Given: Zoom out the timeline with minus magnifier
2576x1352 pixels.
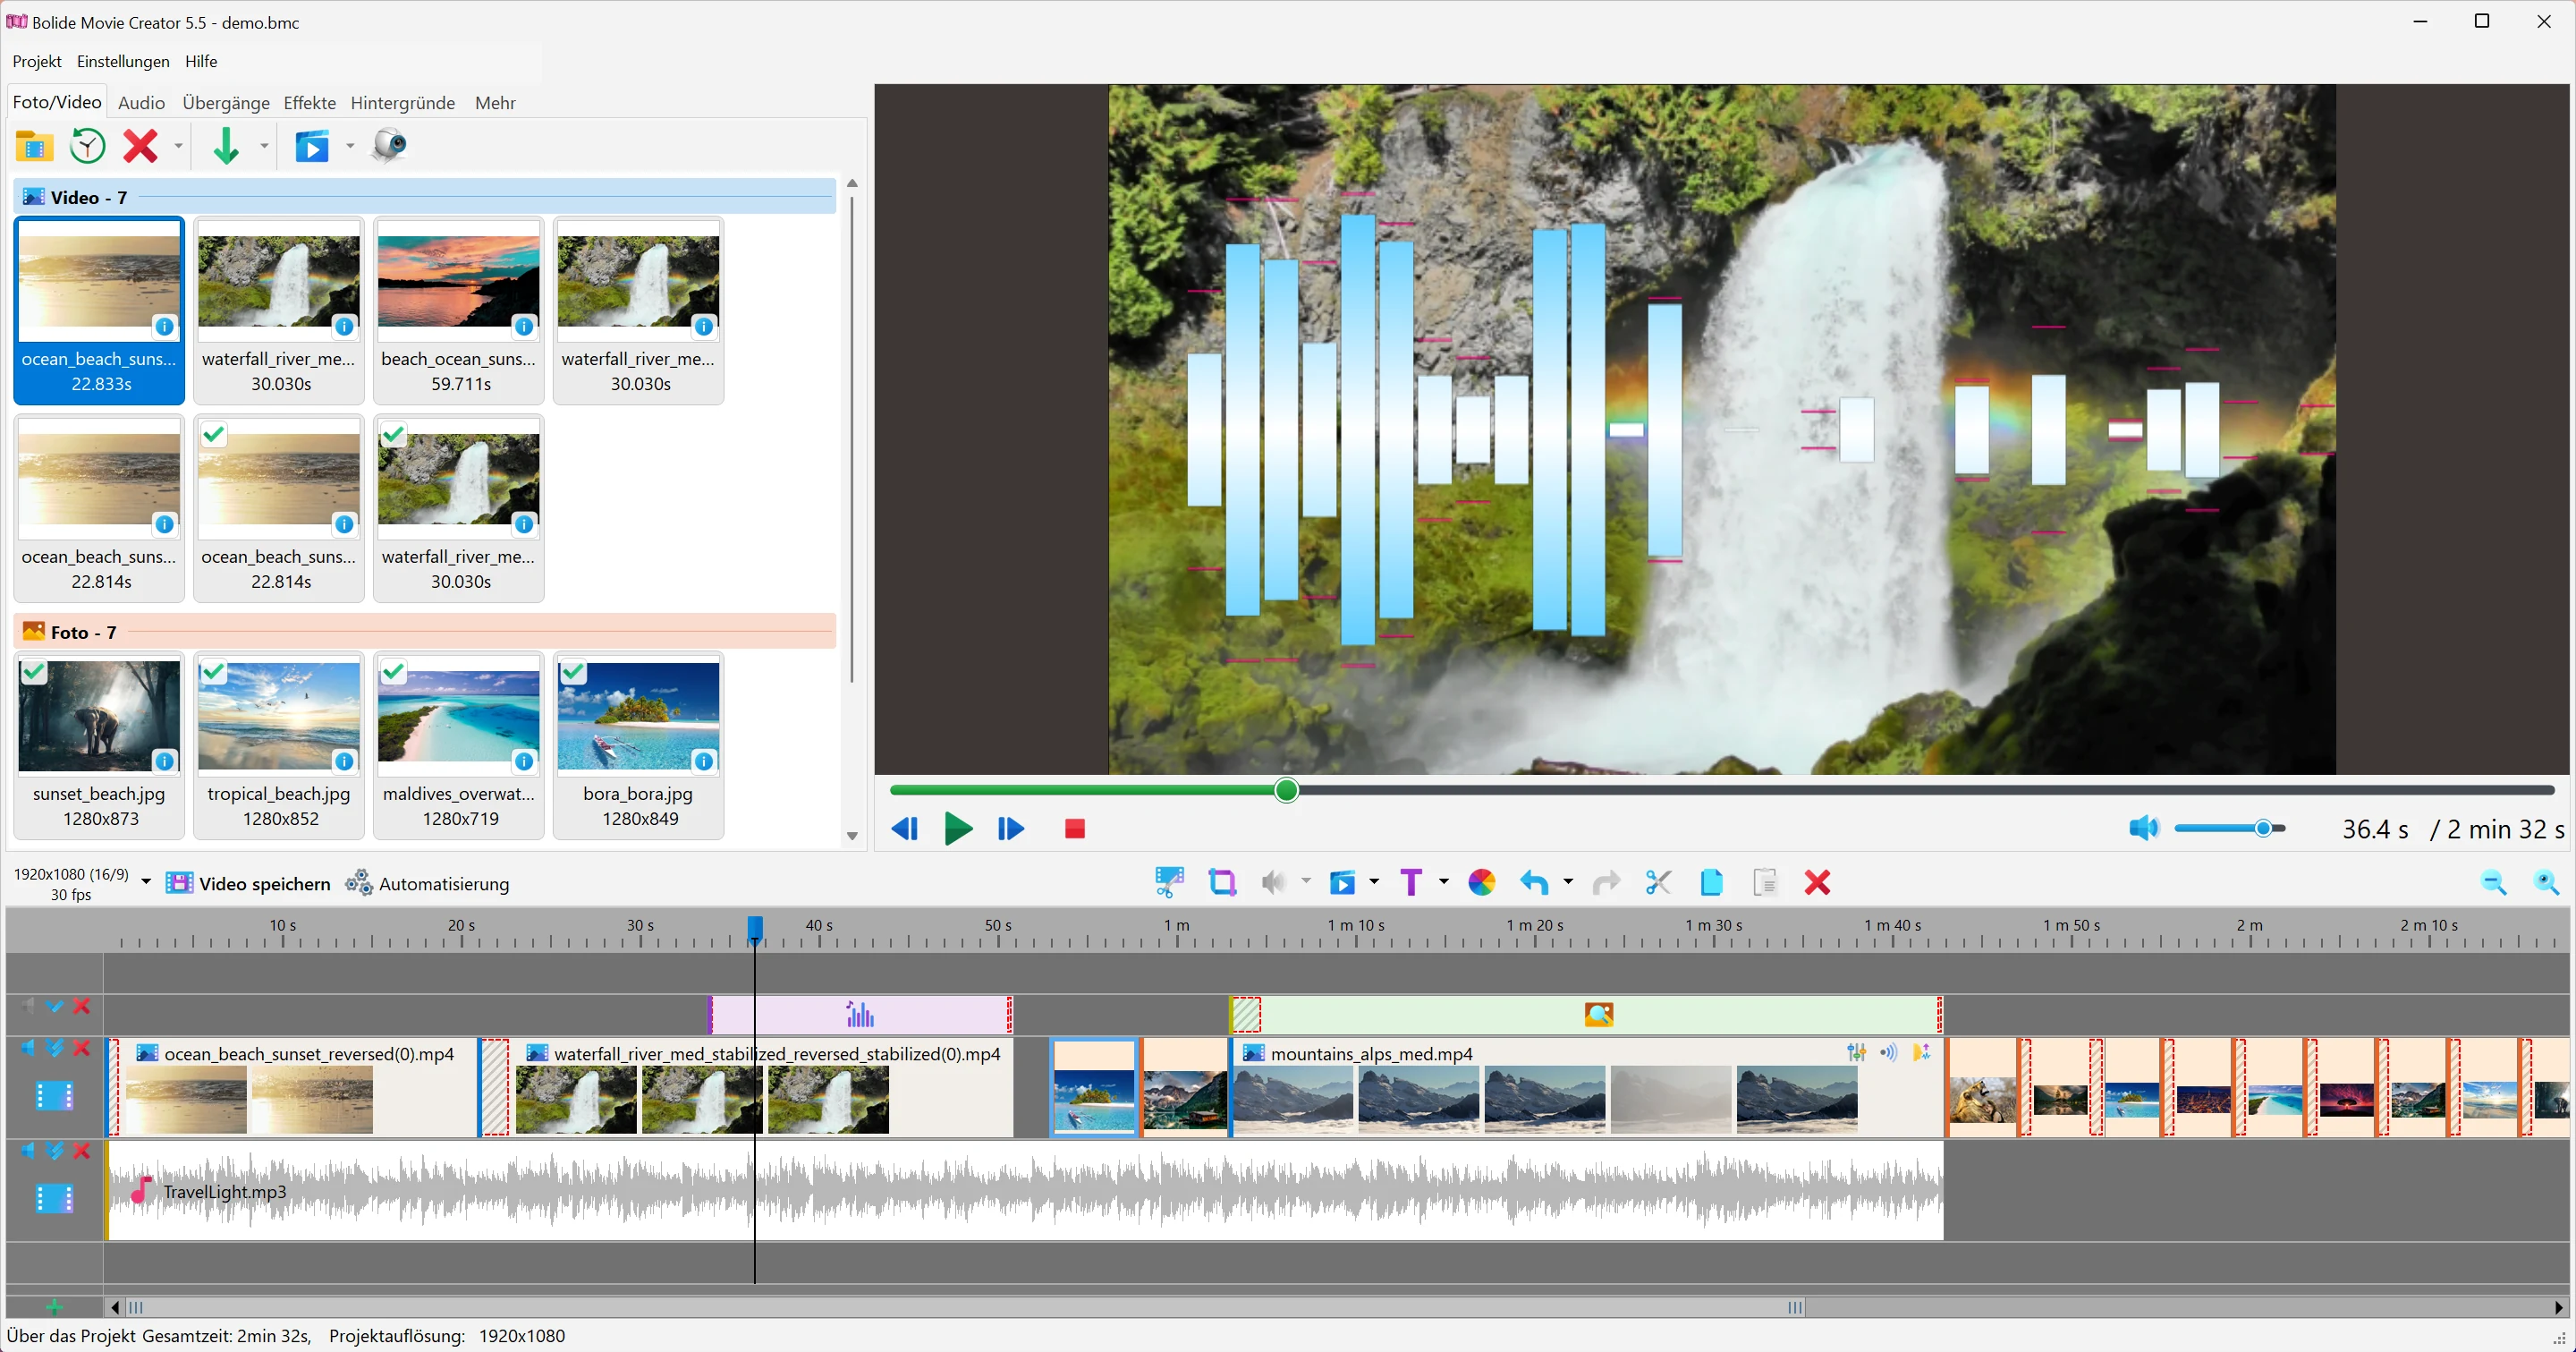Looking at the screenshot, I should coord(2494,882).
